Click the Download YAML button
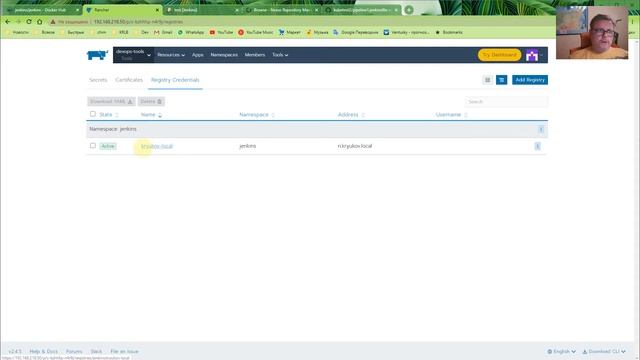Viewport: 640px width, 360px height. (x=111, y=101)
